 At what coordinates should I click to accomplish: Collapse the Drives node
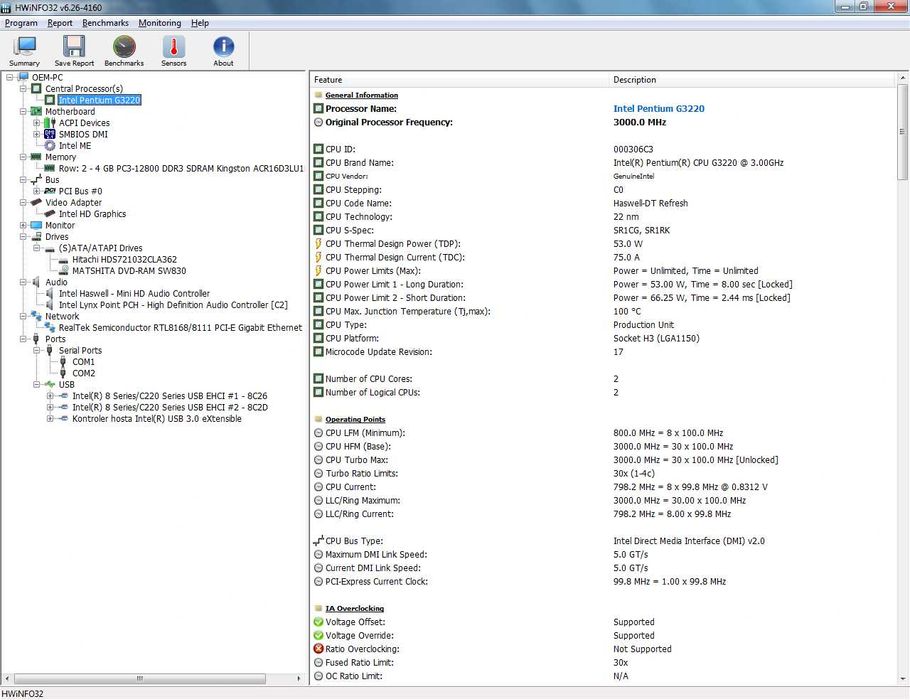23,237
